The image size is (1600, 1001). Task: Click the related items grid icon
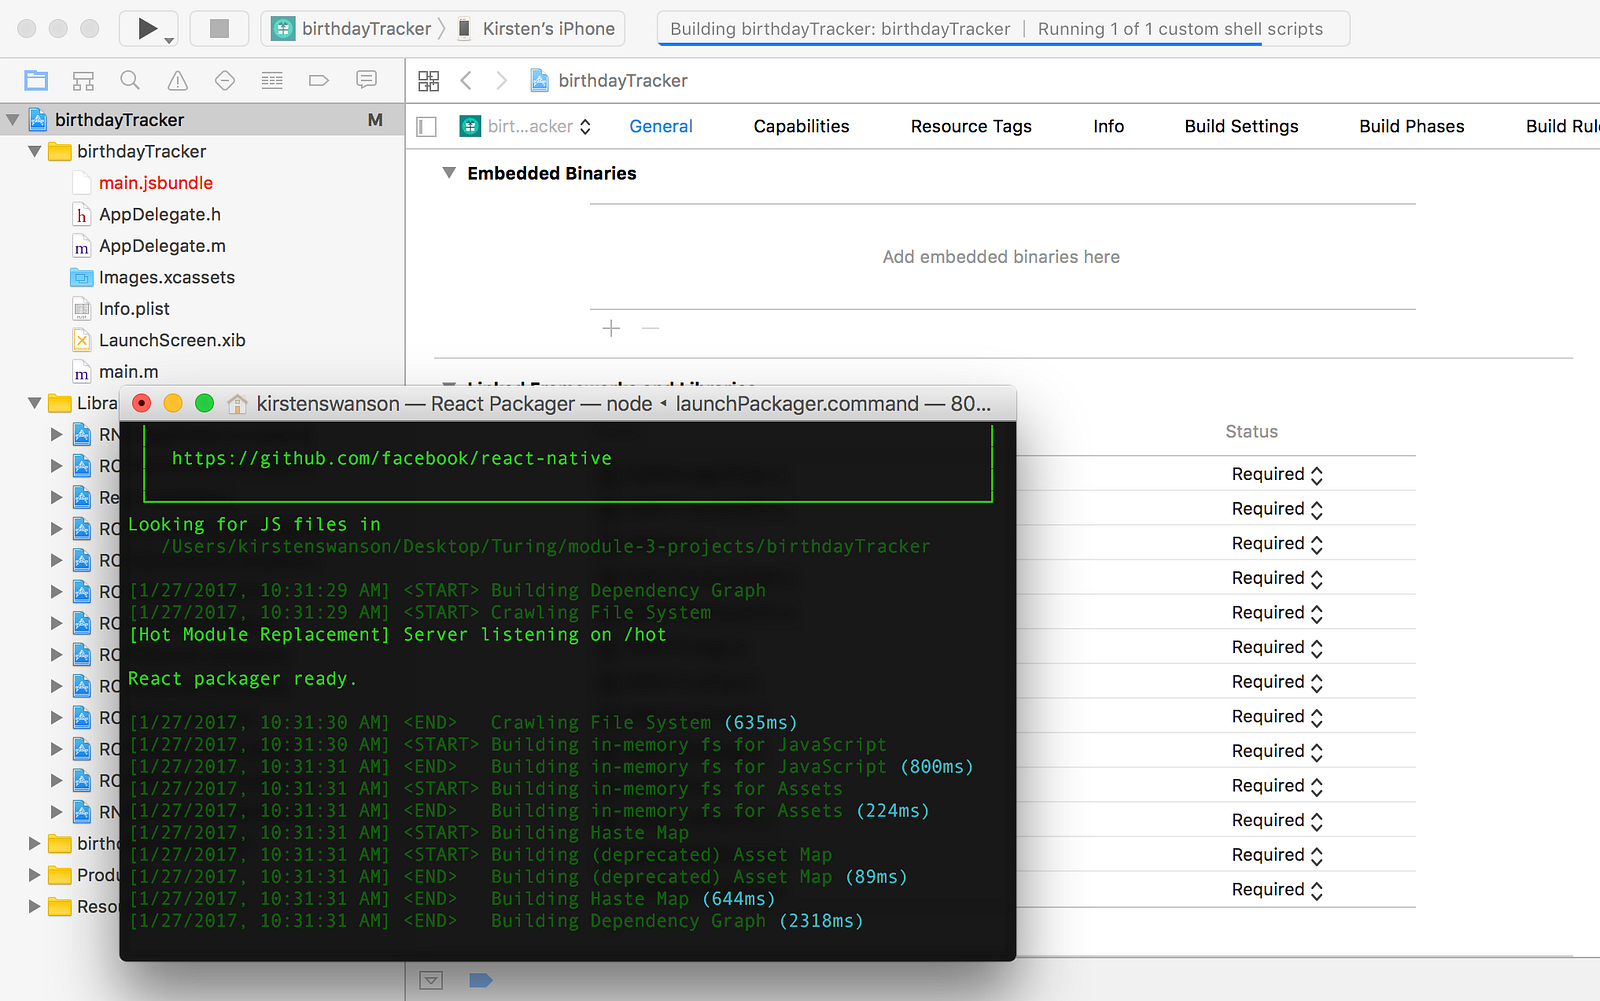pos(429,81)
